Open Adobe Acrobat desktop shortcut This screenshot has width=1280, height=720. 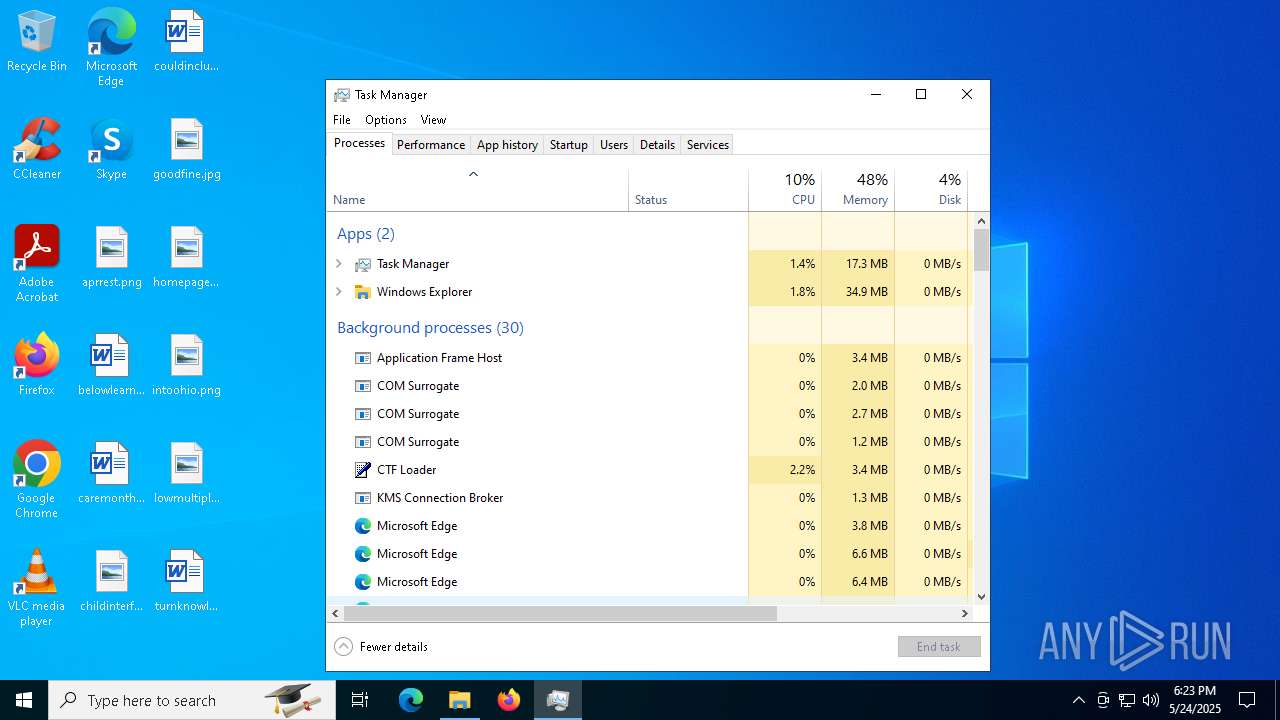coord(37,264)
